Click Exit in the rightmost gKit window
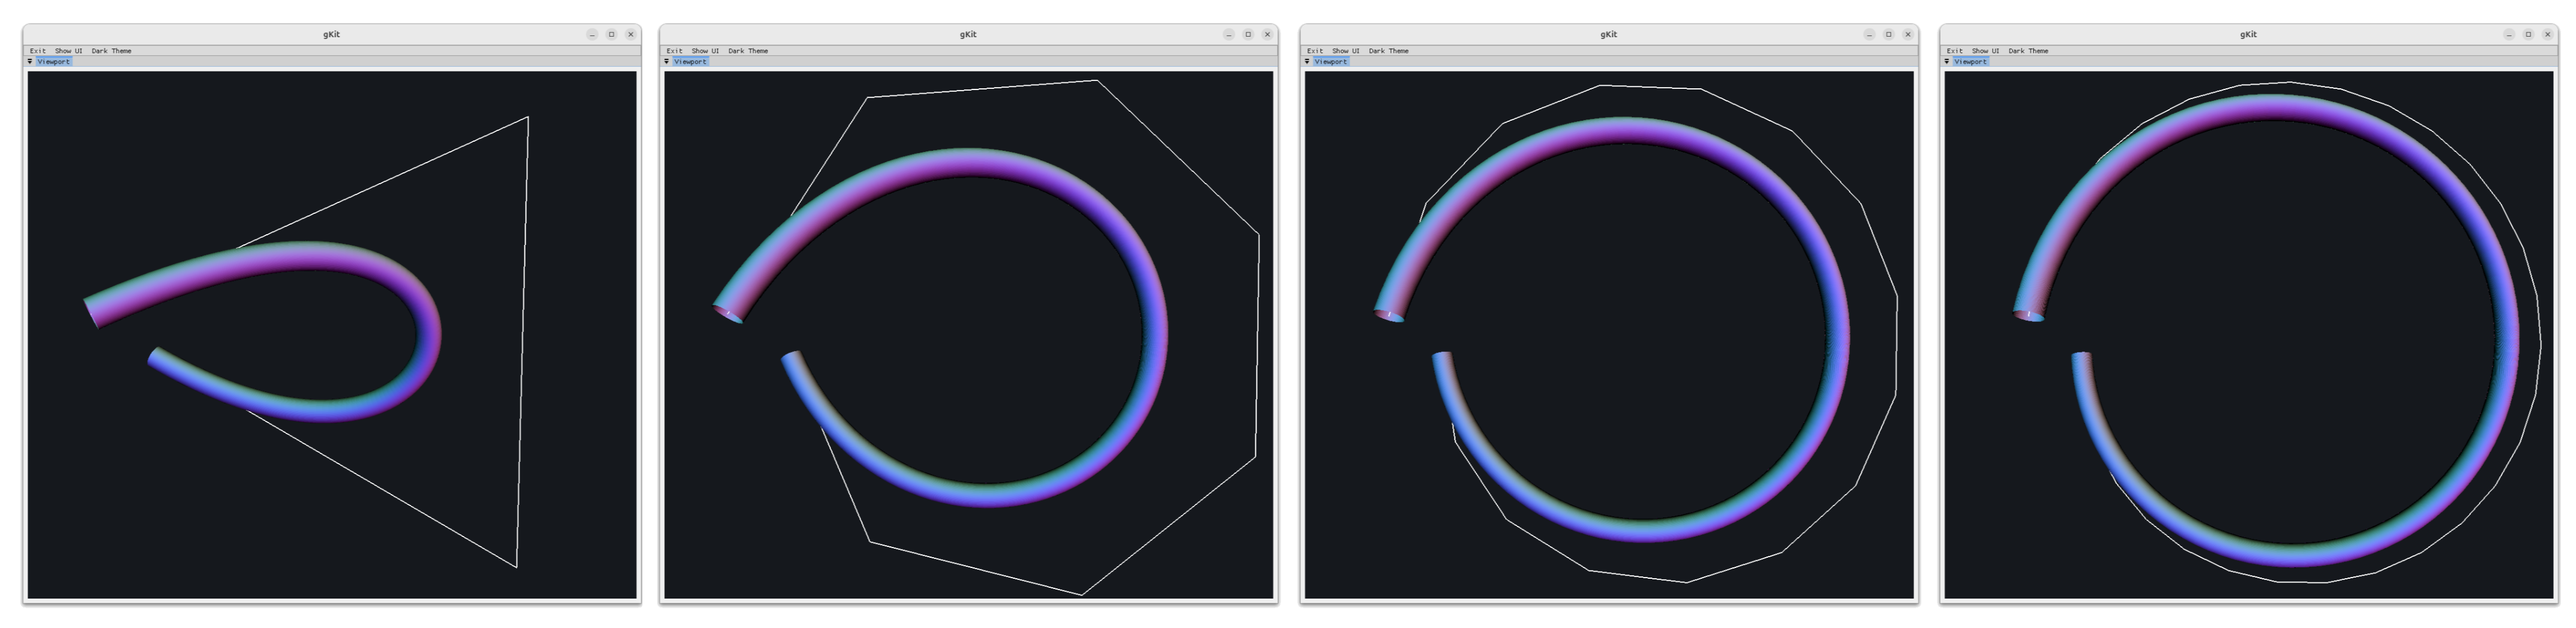The height and width of the screenshot is (628, 2576). click(x=1956, y=51)
